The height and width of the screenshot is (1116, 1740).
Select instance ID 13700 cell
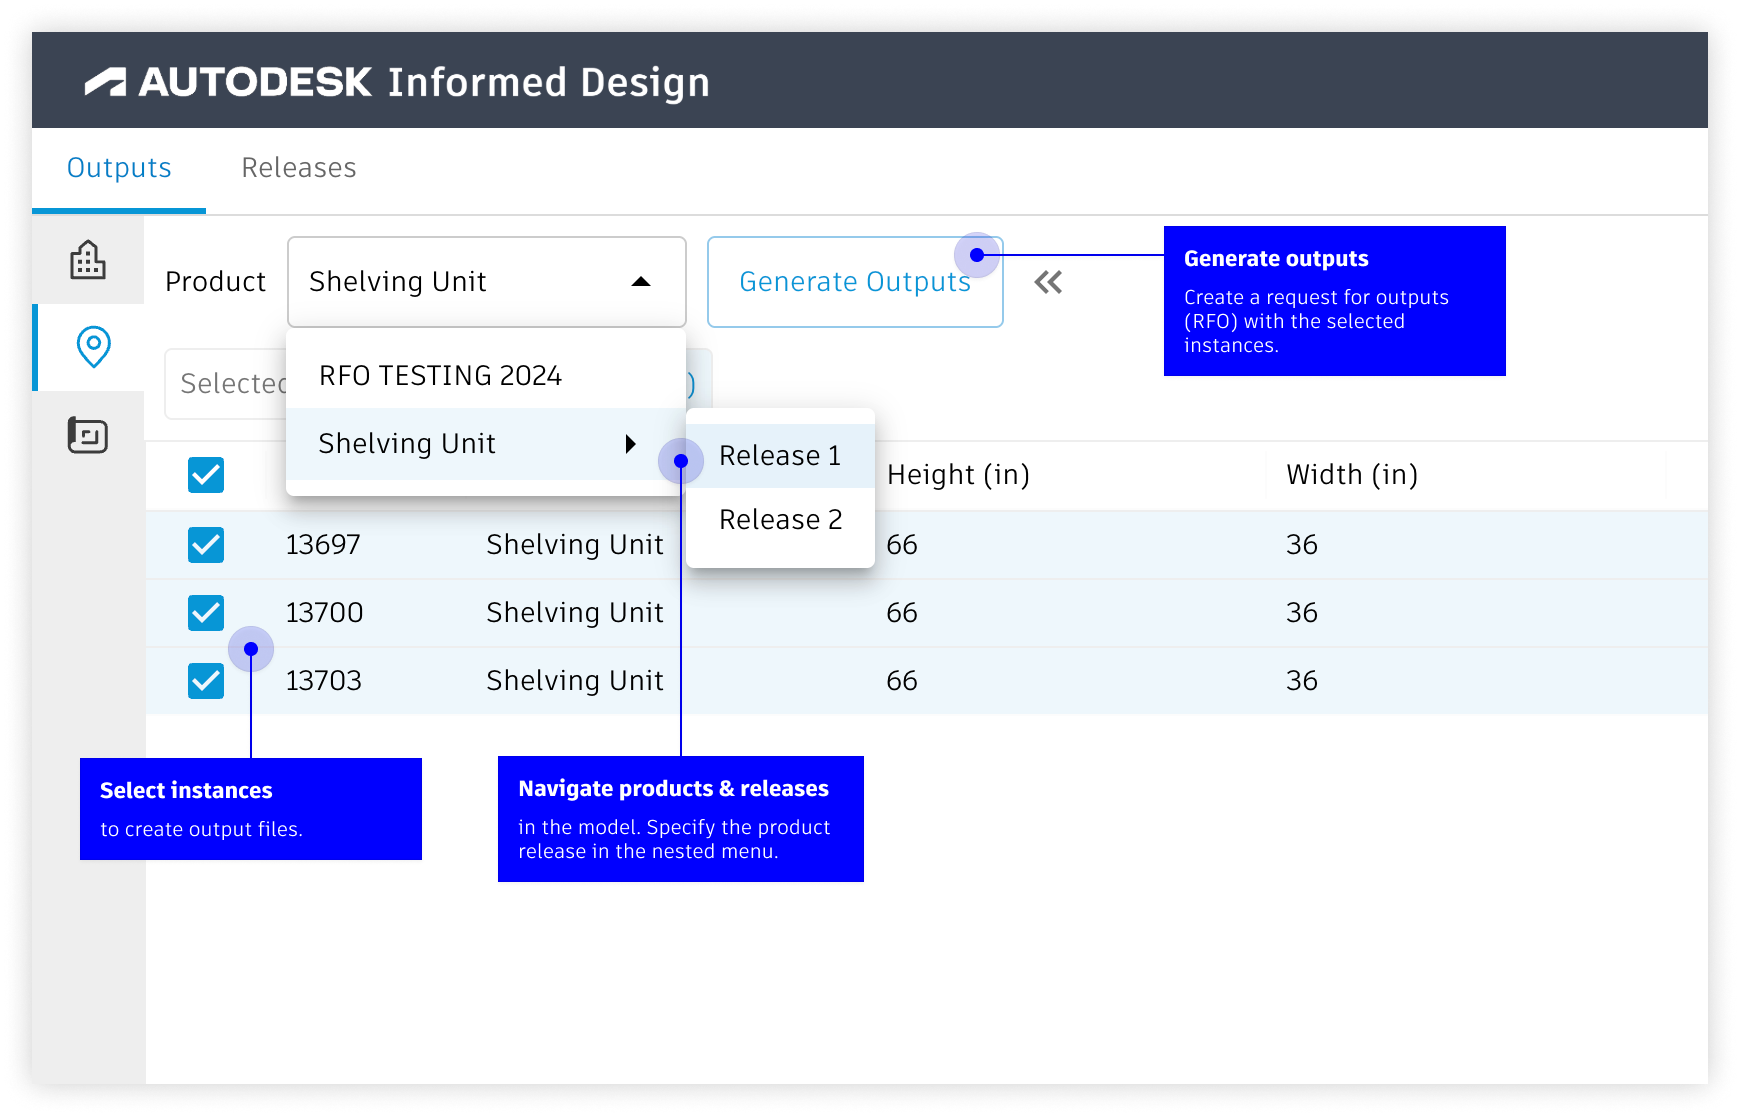pyautogui.click(x=324, y=613)
